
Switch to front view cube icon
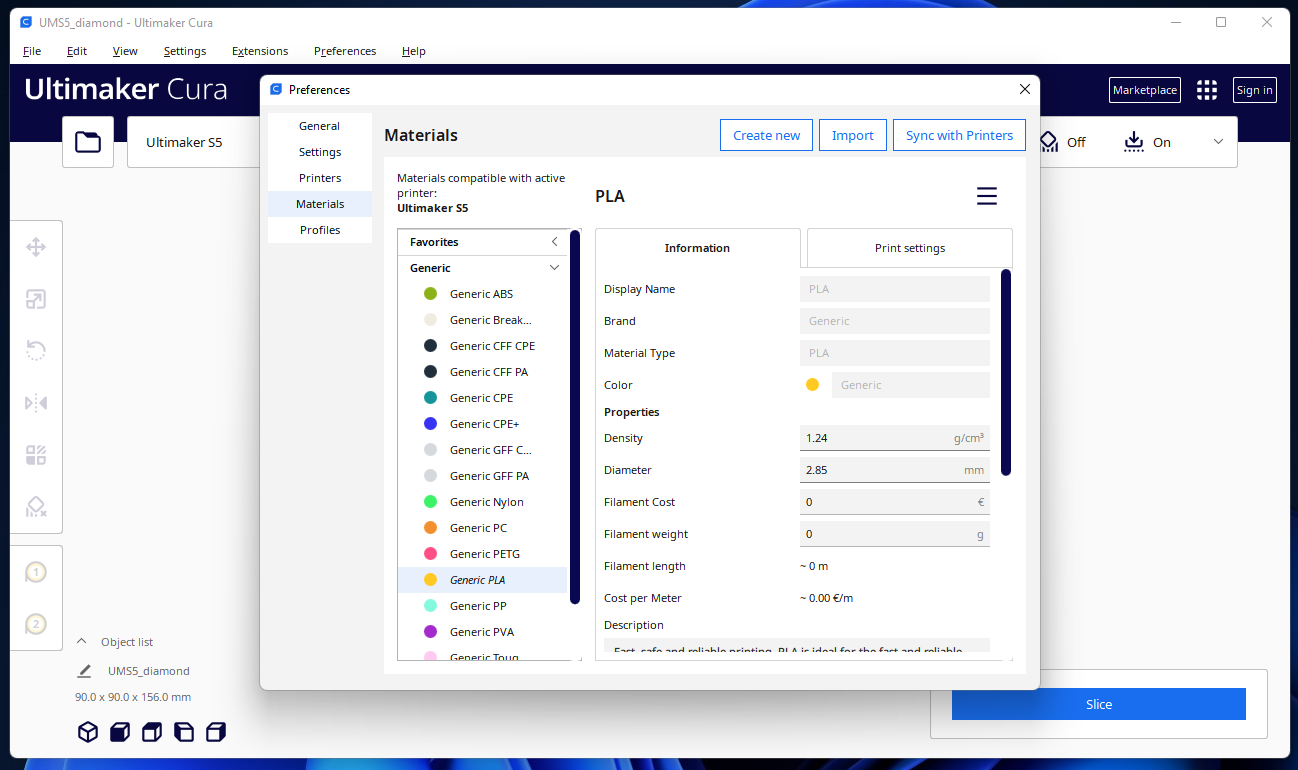click(x=120, y=732)
